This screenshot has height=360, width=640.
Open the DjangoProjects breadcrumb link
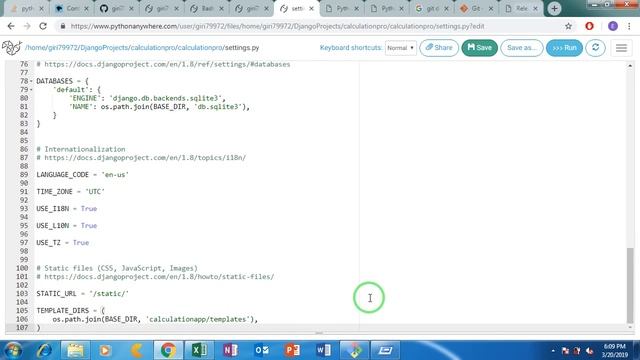[104, 48]
